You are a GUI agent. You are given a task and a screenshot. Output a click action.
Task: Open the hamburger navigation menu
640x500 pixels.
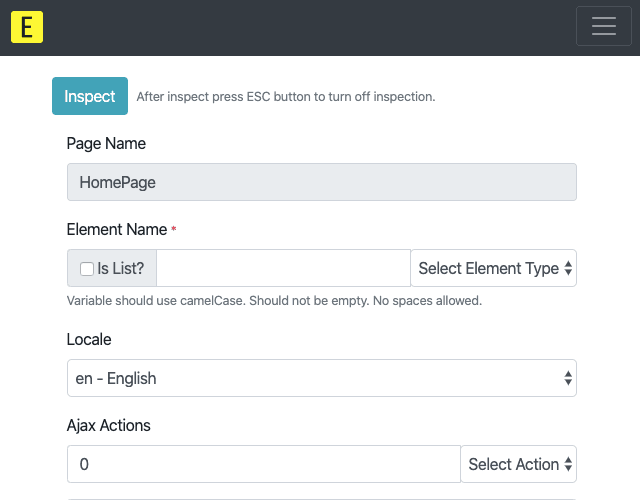click(604, 26)
